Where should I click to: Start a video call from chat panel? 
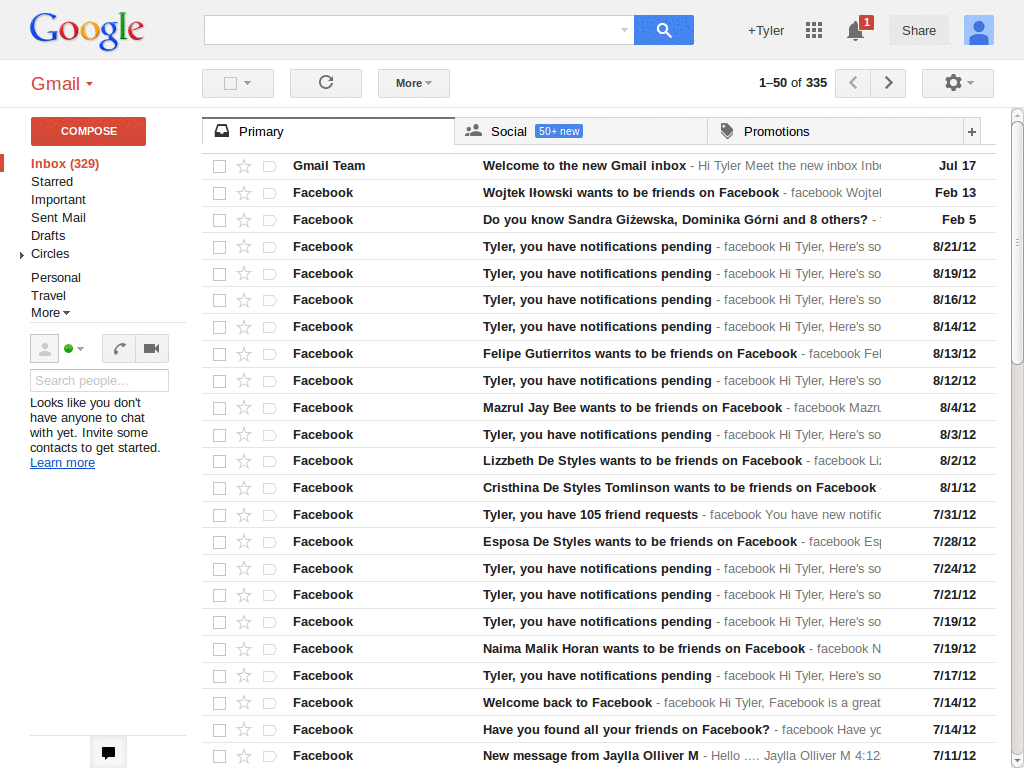[152, 349]
